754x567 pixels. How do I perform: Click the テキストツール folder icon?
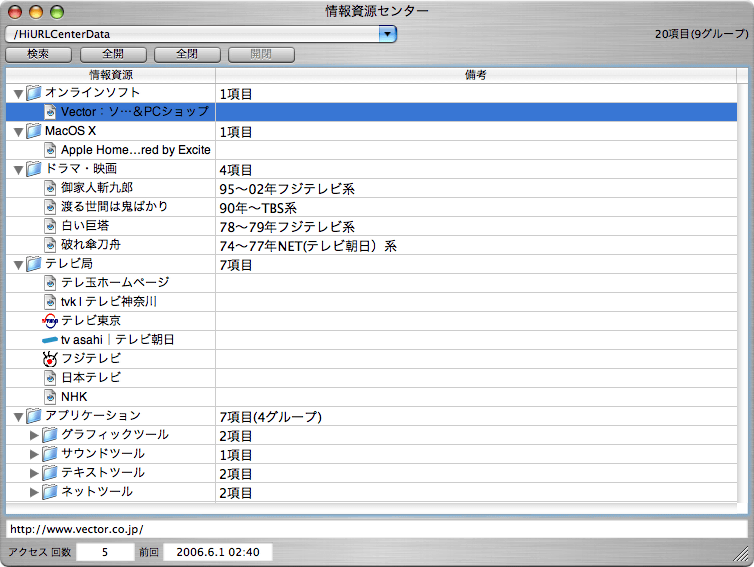pyautogui.click(x=50, y=473)
